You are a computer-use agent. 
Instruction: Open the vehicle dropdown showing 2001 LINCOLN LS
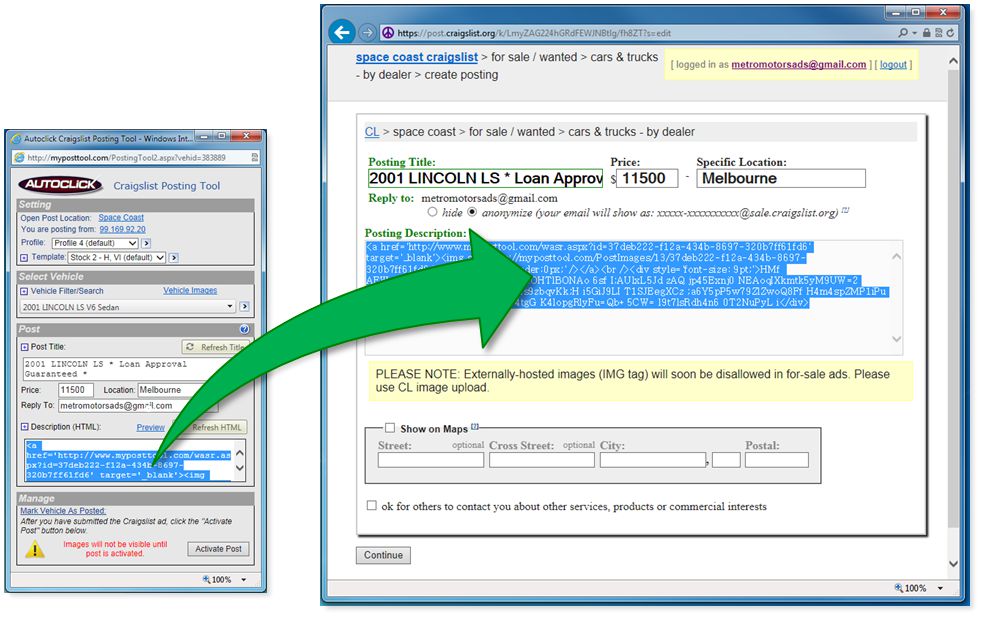tap(128, 307)
